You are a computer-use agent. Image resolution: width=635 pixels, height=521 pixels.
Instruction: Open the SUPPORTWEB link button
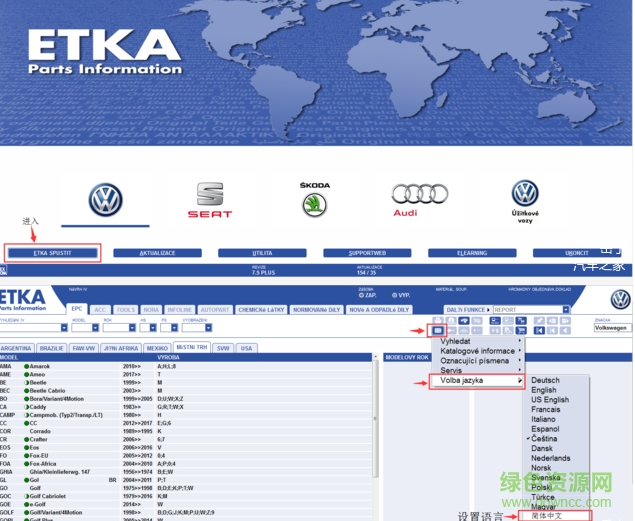pyautogui.click(x=367, y=253)
